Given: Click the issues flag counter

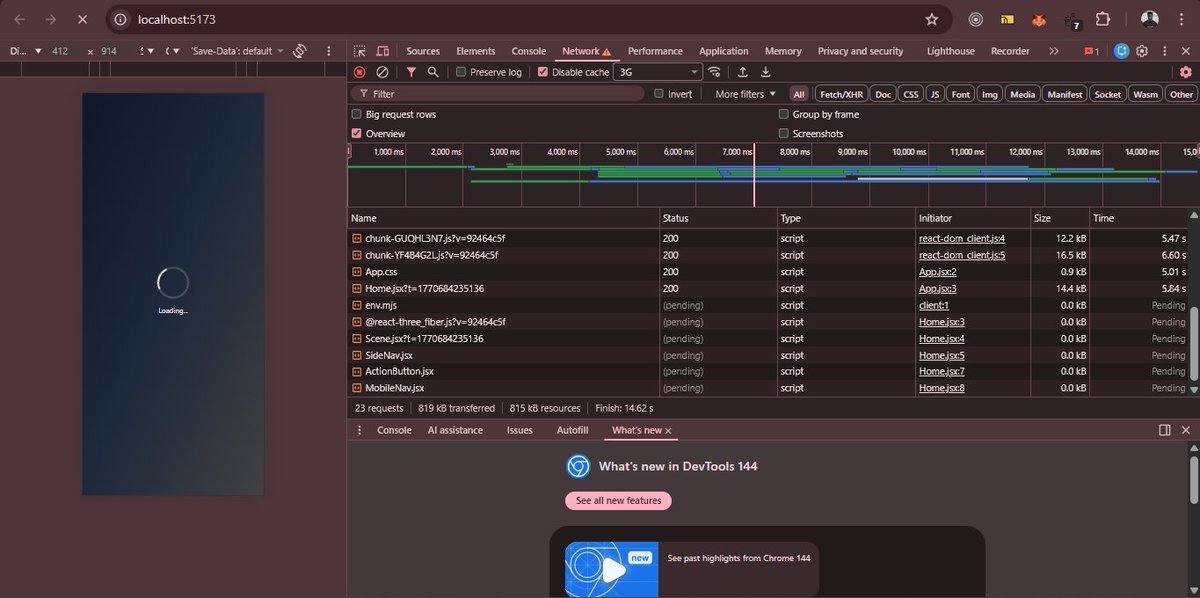Looking at the screenshot, I should (x=1092, y=51).
